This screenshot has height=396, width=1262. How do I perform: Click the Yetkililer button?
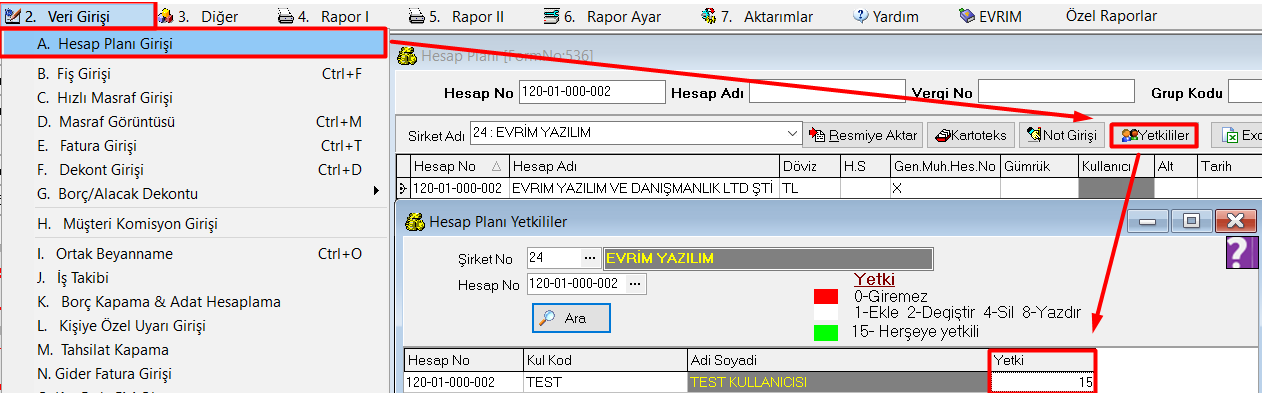[1156, 135]
